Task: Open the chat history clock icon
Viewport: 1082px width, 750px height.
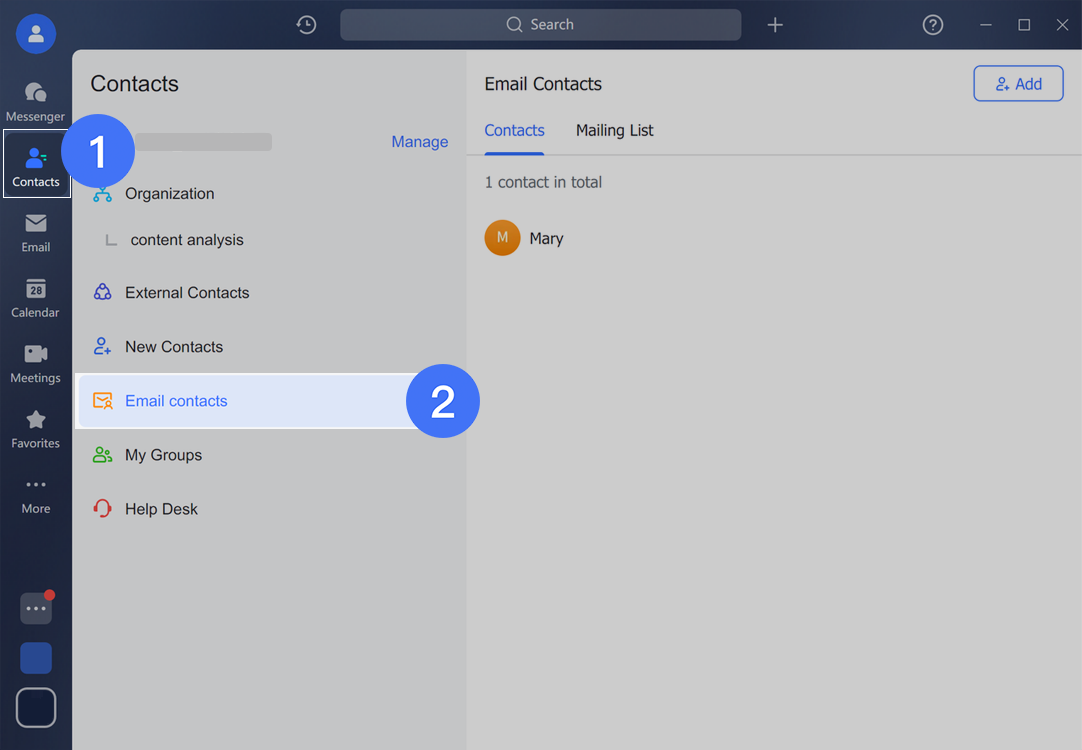Action: click(306, 24)
